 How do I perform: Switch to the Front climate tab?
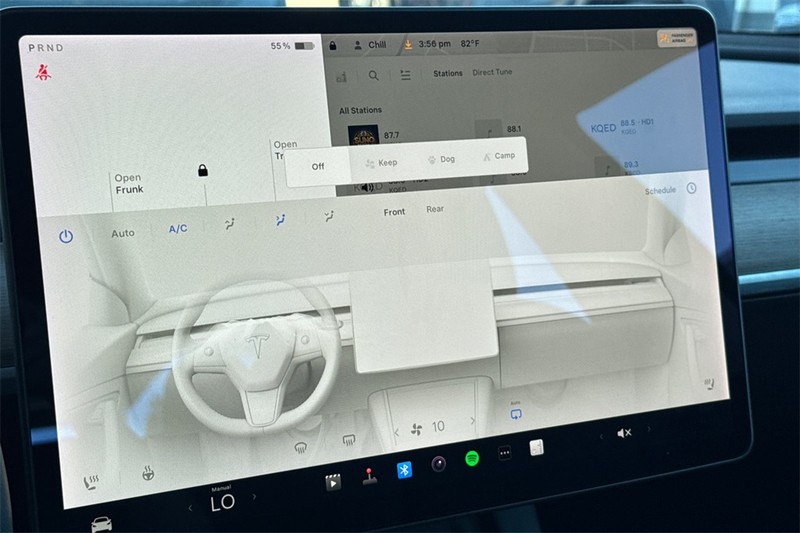[394, 212]
